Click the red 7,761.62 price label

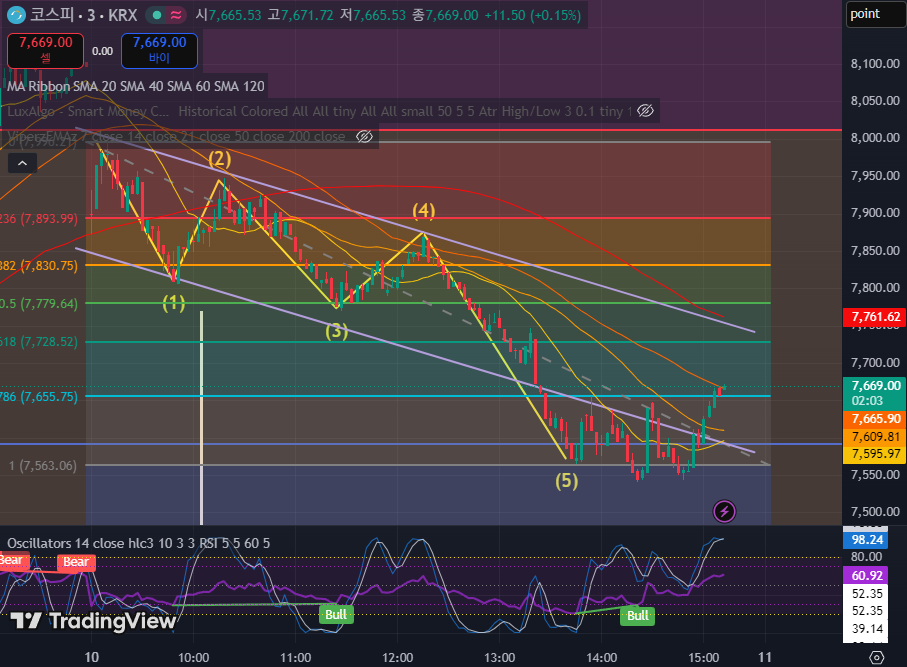(x=875, y=316)
